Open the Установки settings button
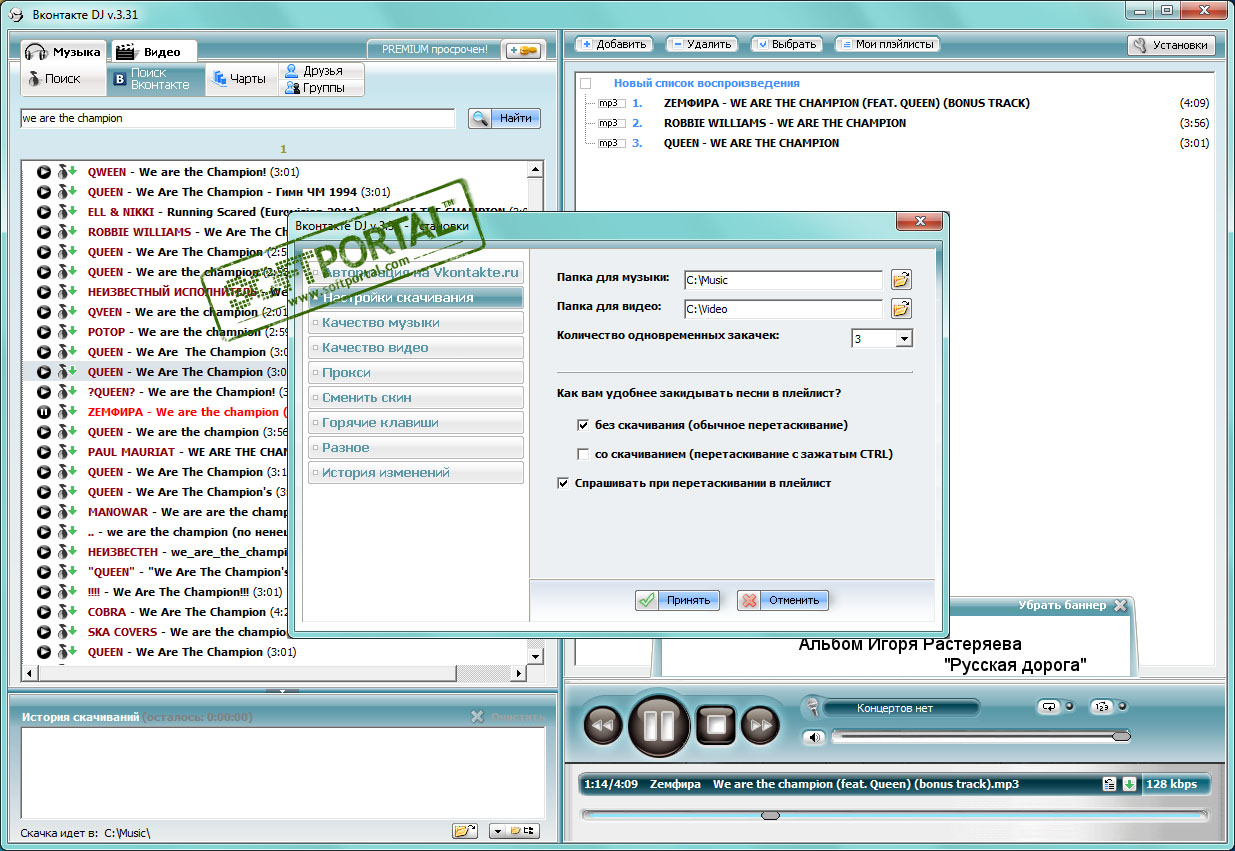 [1172, 45]
